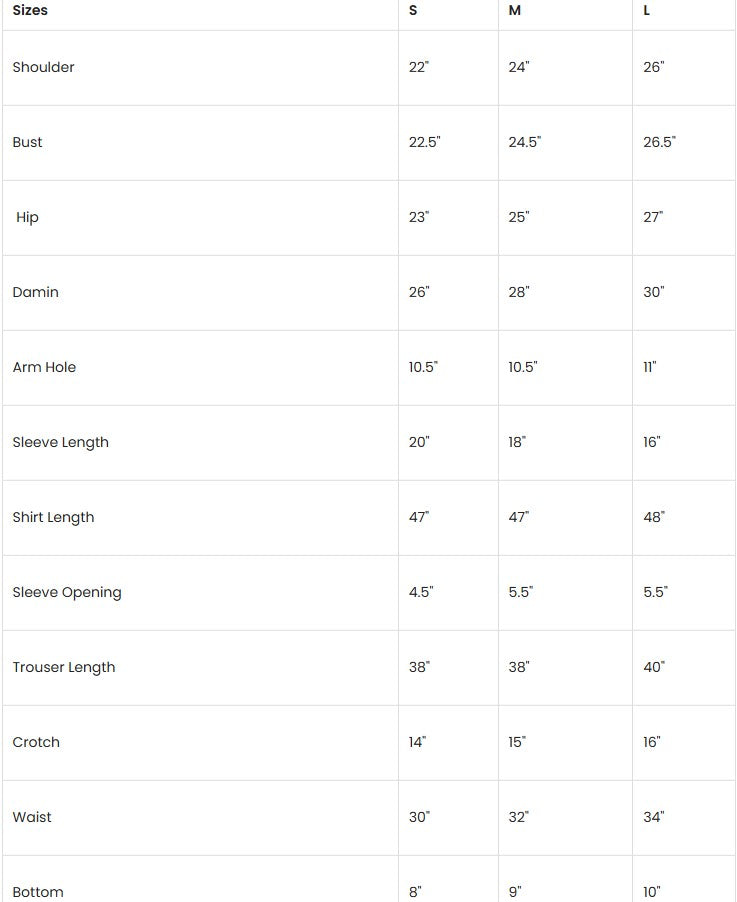737x902 pixels.
Task: Select the "M" size column header
Action: [515, 10]
